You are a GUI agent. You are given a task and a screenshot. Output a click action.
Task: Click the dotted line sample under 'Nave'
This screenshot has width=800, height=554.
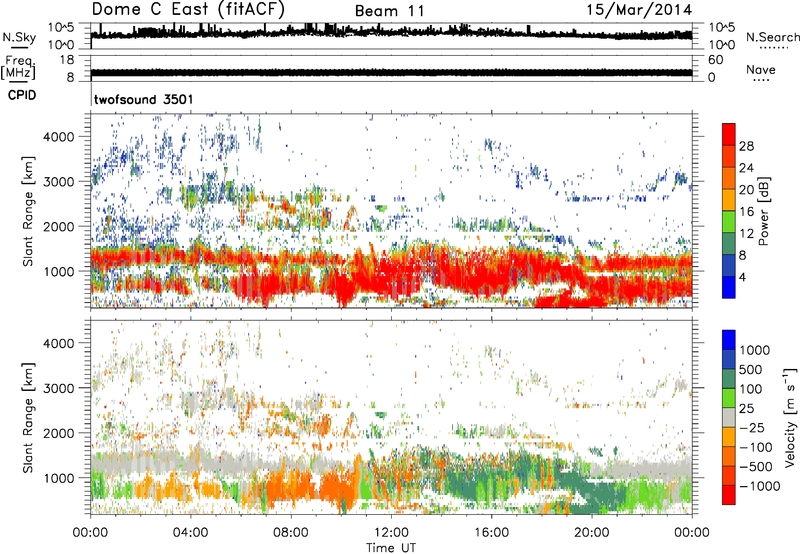tap(761, 80)
